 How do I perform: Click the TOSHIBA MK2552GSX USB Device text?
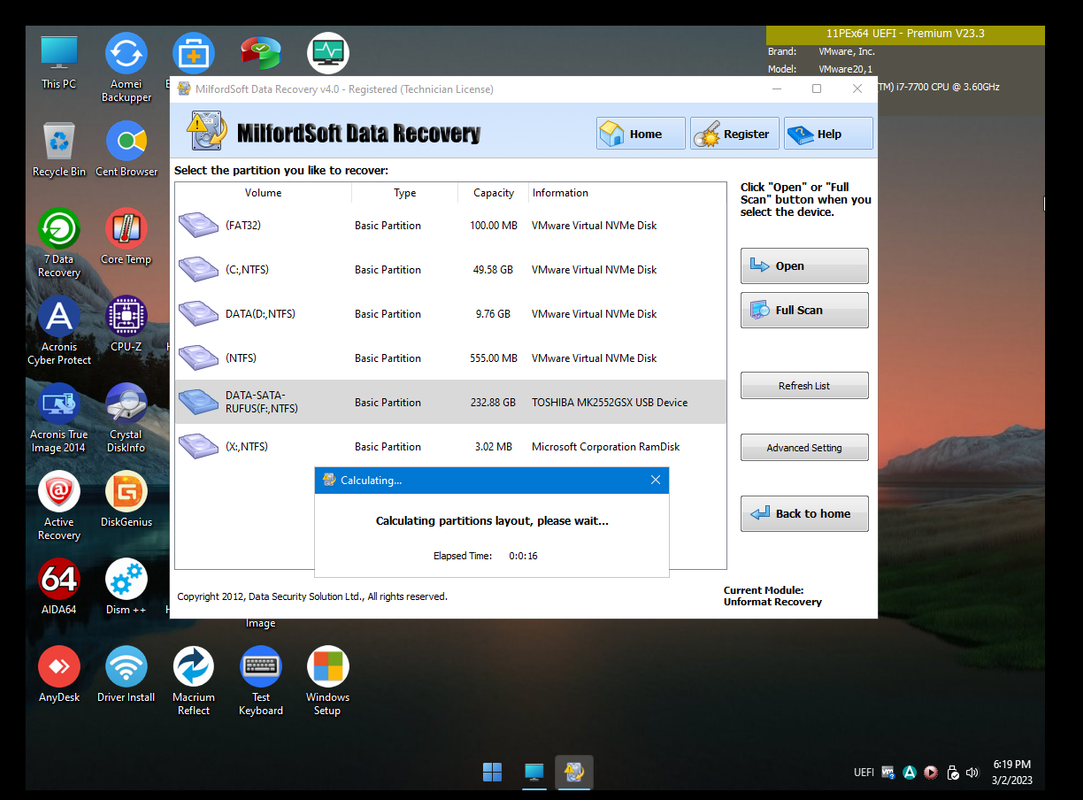tap(609, 402)
